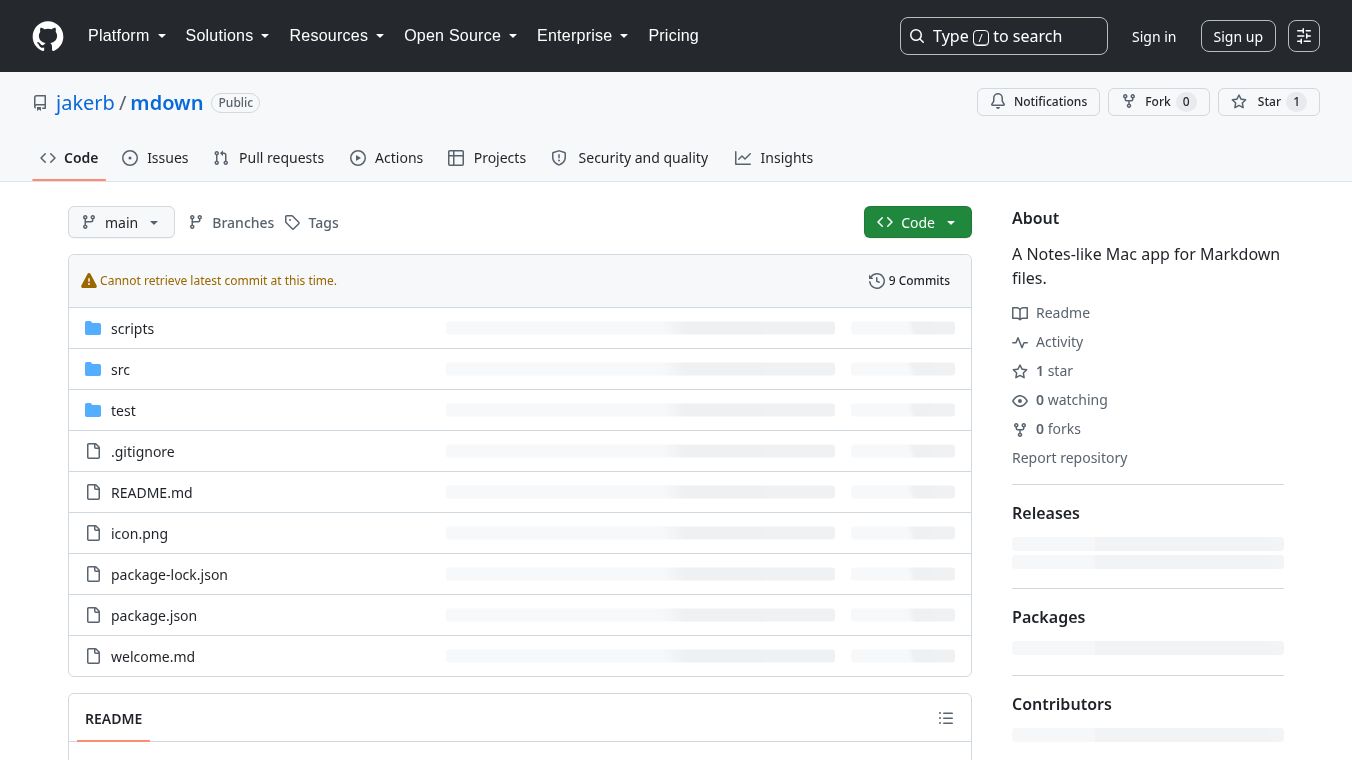Open the green Code dropdown button

[x=918, y=222]
